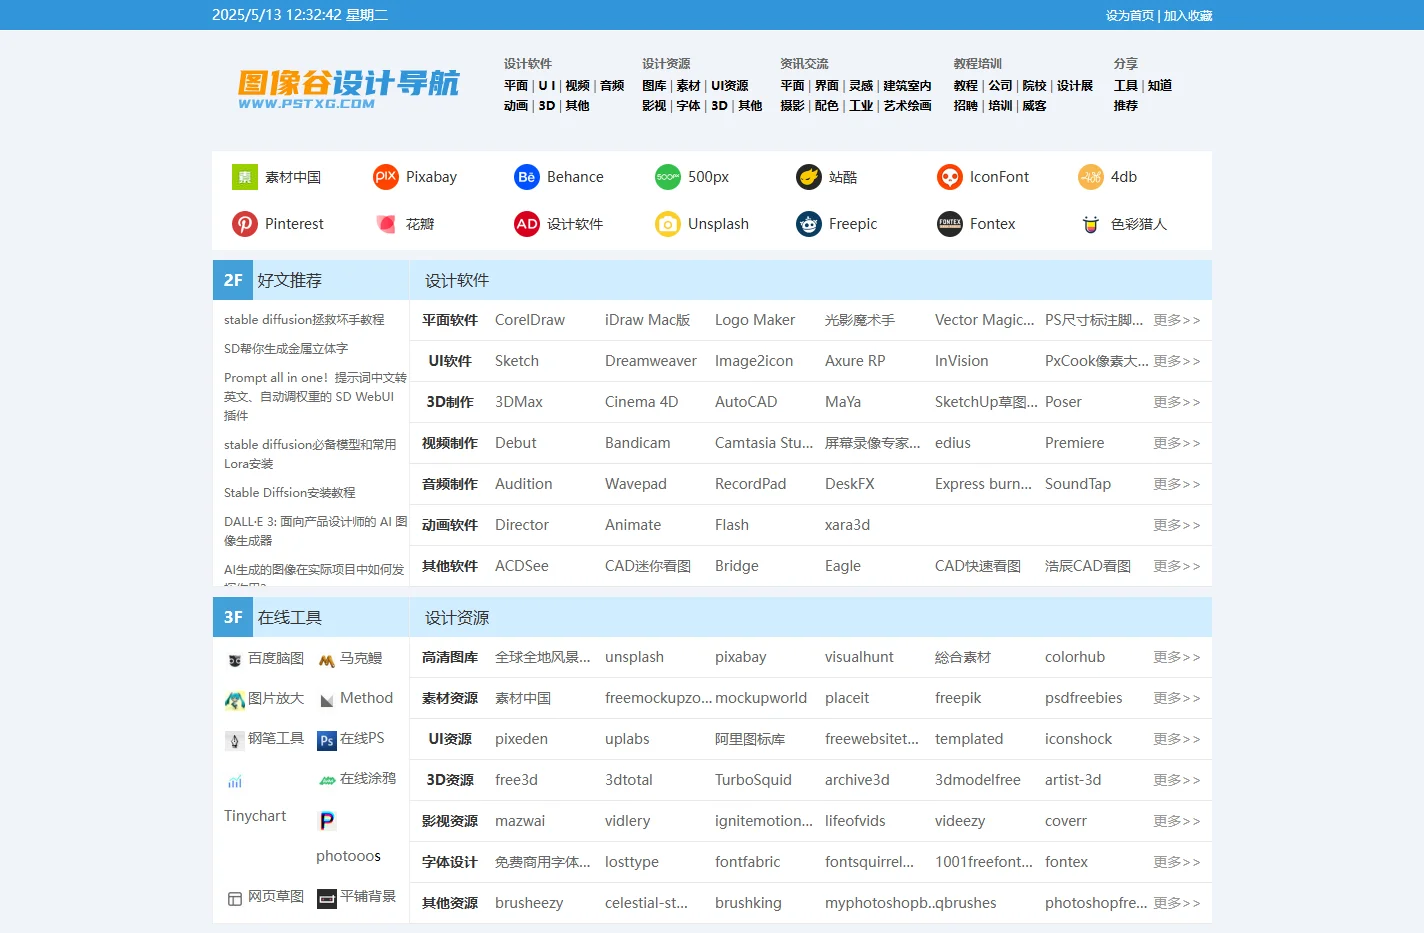Open the Method tool icon

pos(327,700)
